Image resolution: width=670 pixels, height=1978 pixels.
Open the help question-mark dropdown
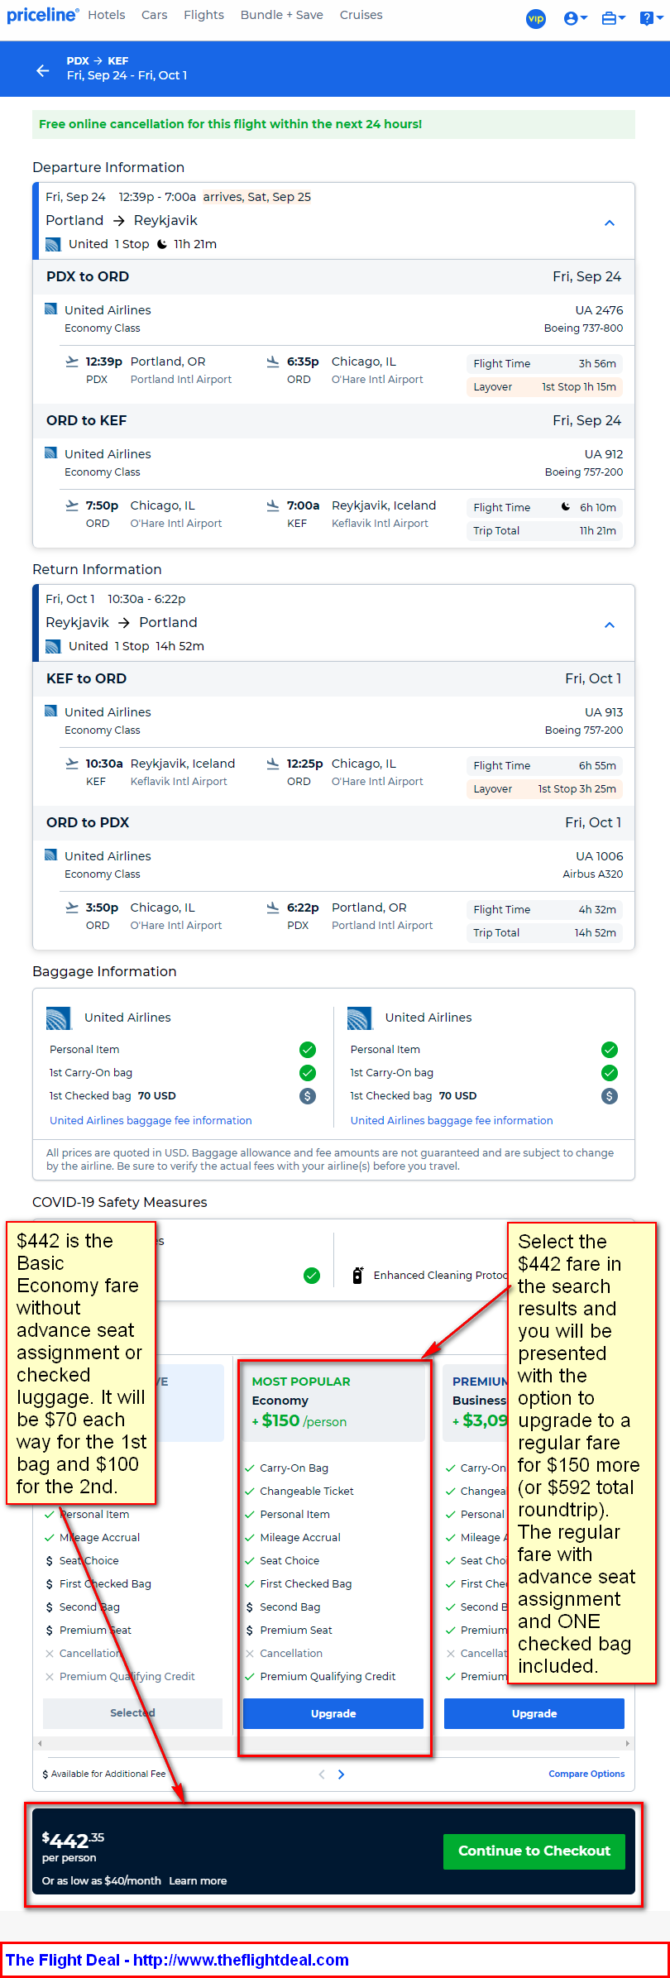click(x=650, y=18)
